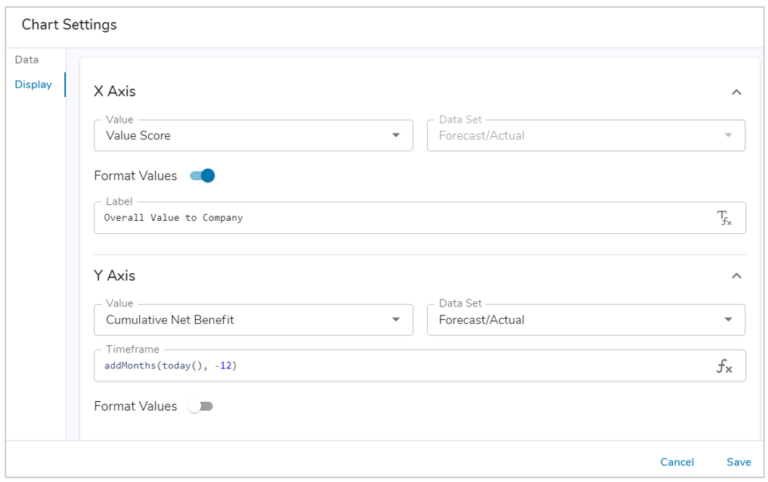The width and height of the screenshot is (768, 482).
Task: Disable Format Values for X Axis
Action: pos(202,176)
